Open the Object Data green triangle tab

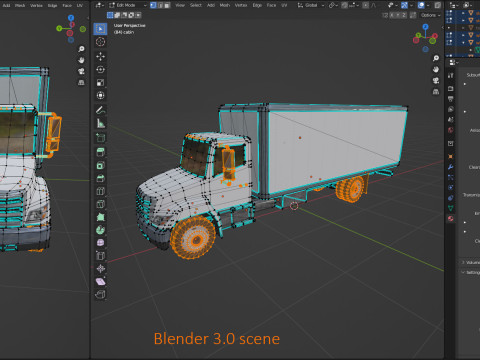[x=451, y=208]
